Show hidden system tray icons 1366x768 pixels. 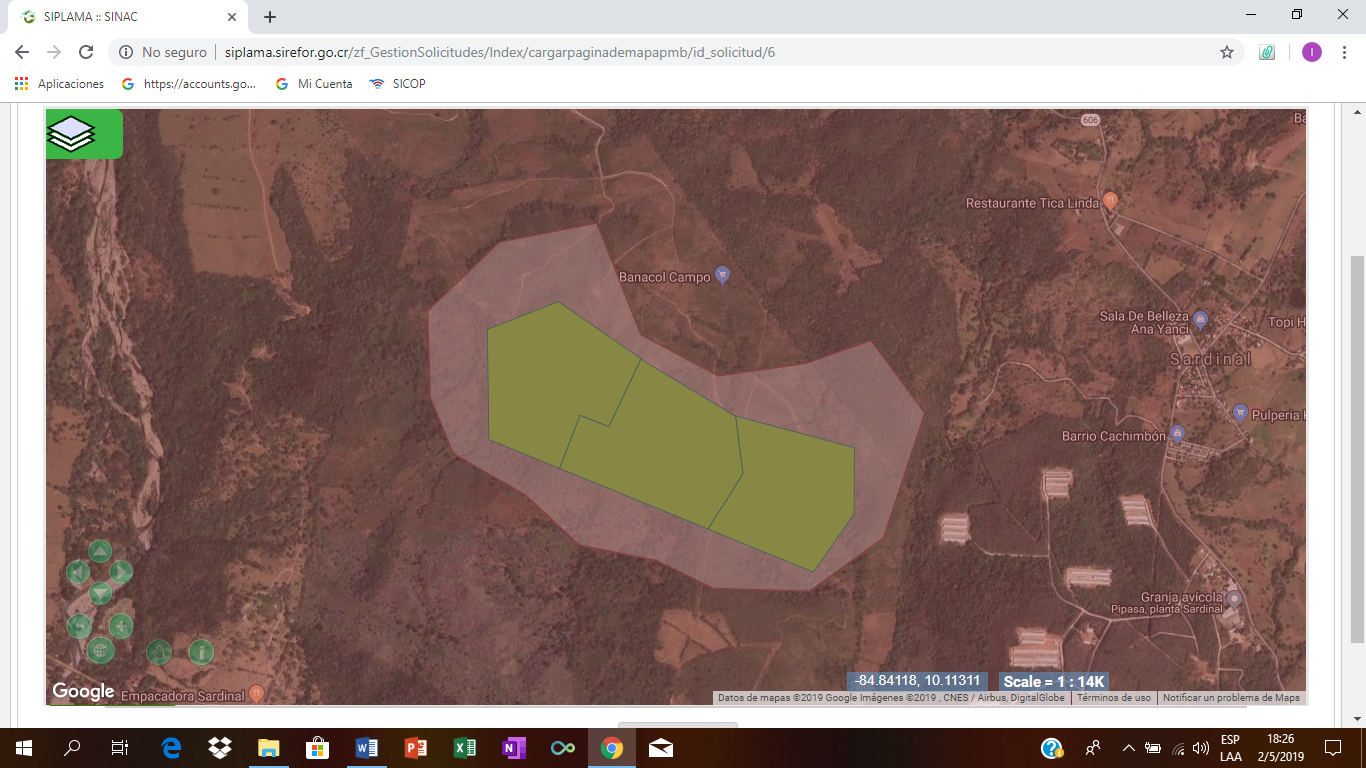(1129, 748)
